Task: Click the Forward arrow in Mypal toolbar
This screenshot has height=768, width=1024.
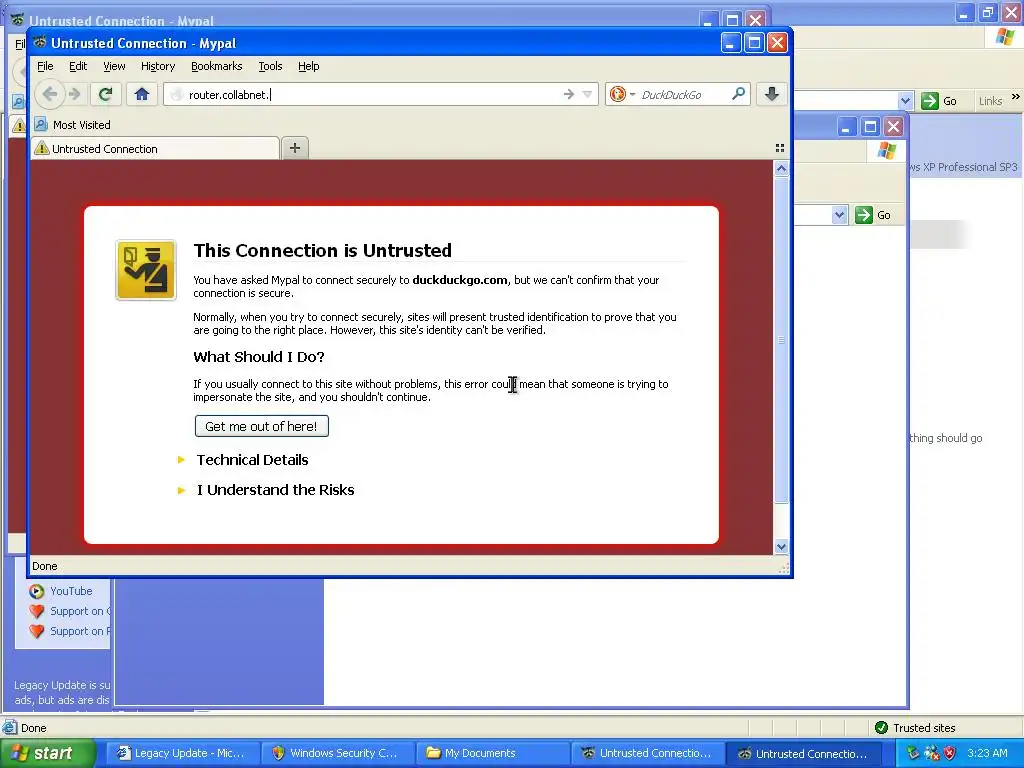Action: pyautogui.click(x=75, y=94)
